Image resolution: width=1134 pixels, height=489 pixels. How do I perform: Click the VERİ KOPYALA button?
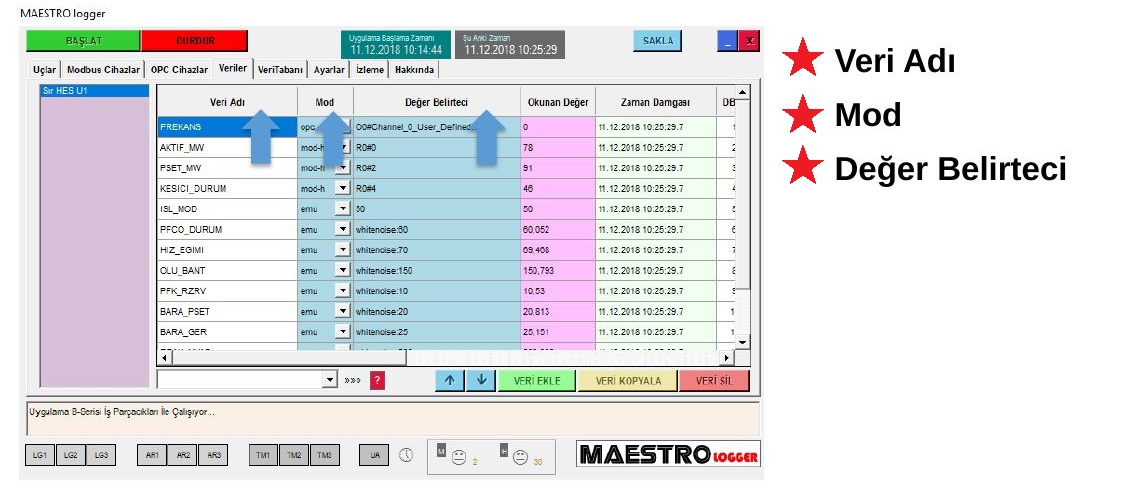point(628,380)
